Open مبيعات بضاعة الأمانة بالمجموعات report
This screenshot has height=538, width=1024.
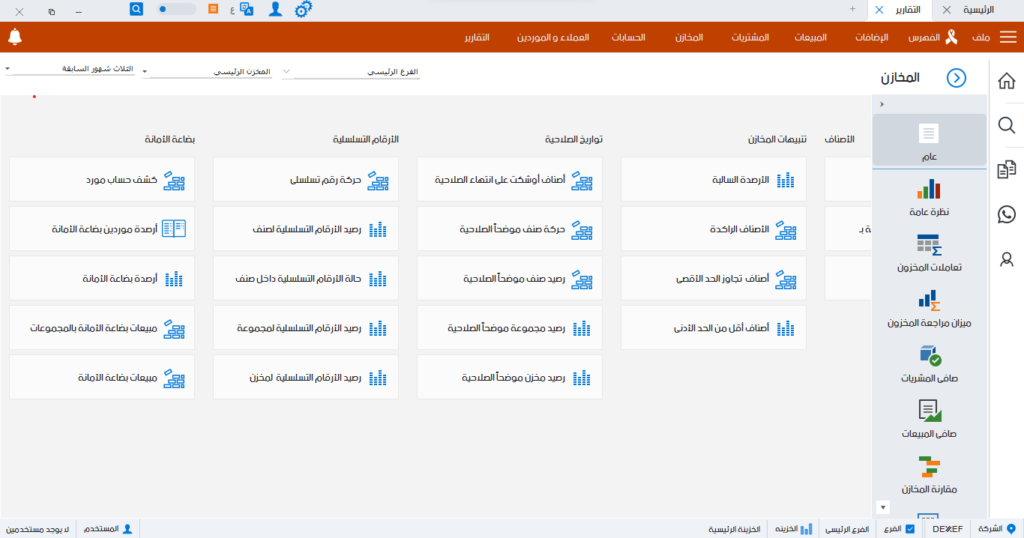[x=102, y=328]
